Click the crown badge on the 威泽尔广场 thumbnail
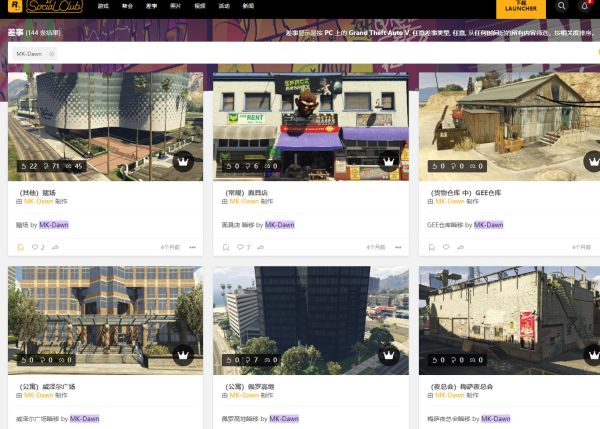600x429 pixels. (x=183, y=355)
